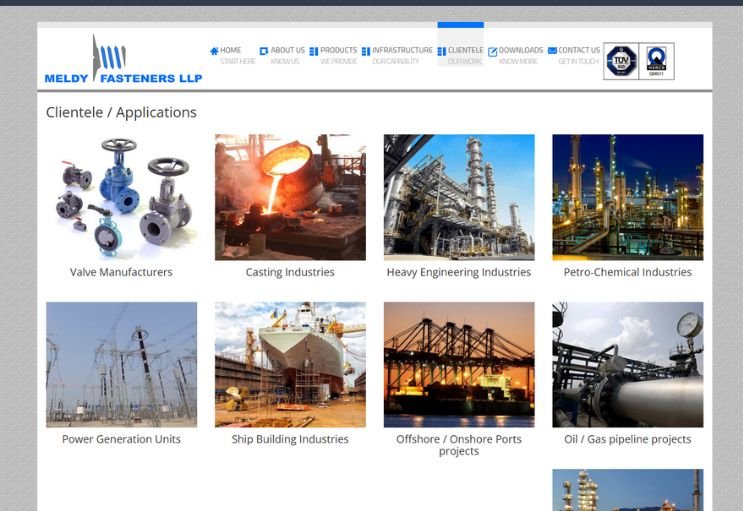The height and width of the screenshot is (511, 743).
Task: Open the Petro-Chemical Industries image
Action: pyautogui.click(x=628, y=197)
